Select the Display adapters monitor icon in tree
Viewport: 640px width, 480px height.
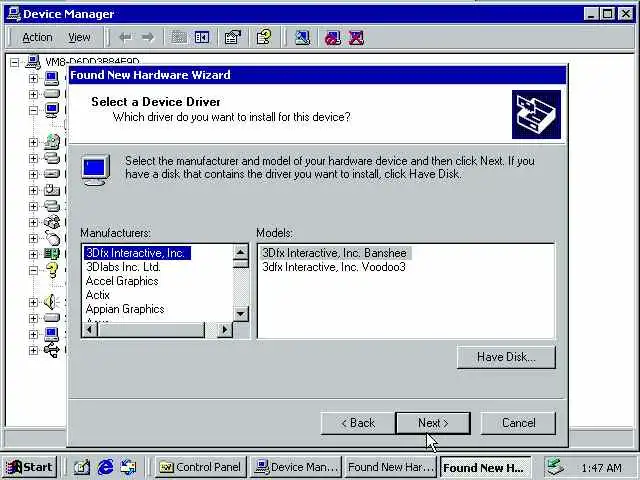point(52,110)
